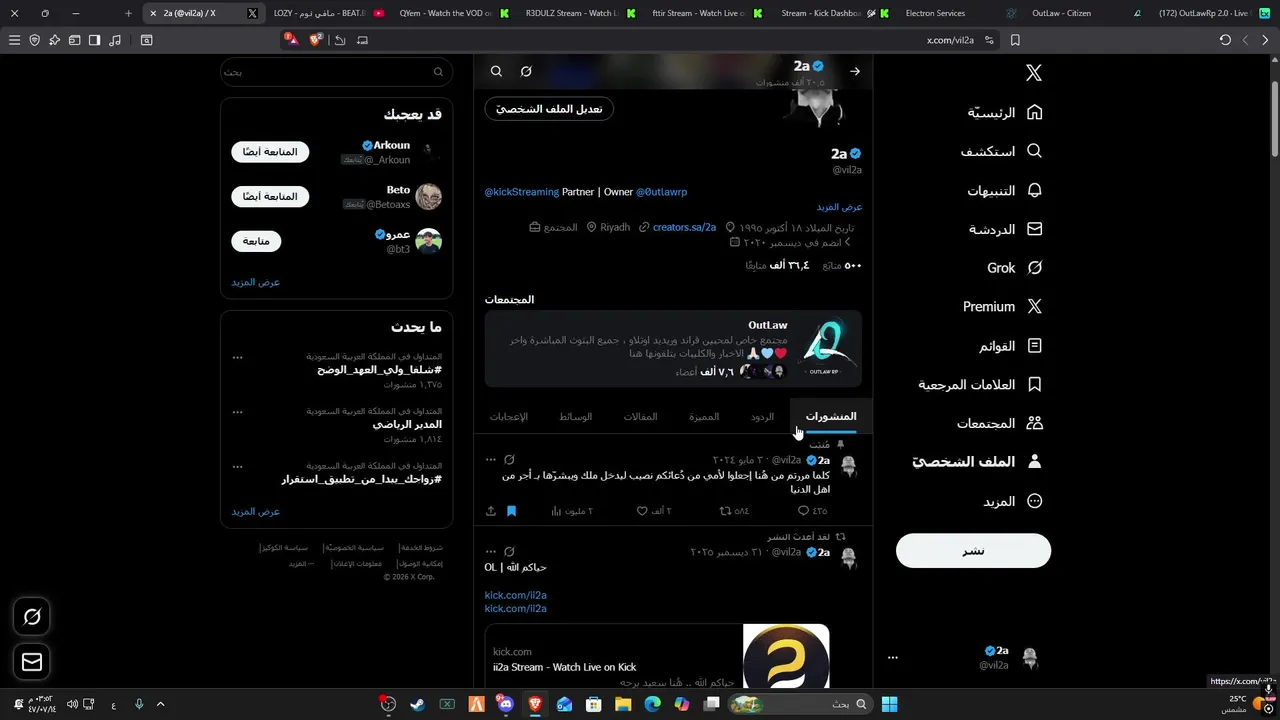The image size is (1280, 720).
Task: Open floating Grok button at bottom left
Action: click(32, 617)
